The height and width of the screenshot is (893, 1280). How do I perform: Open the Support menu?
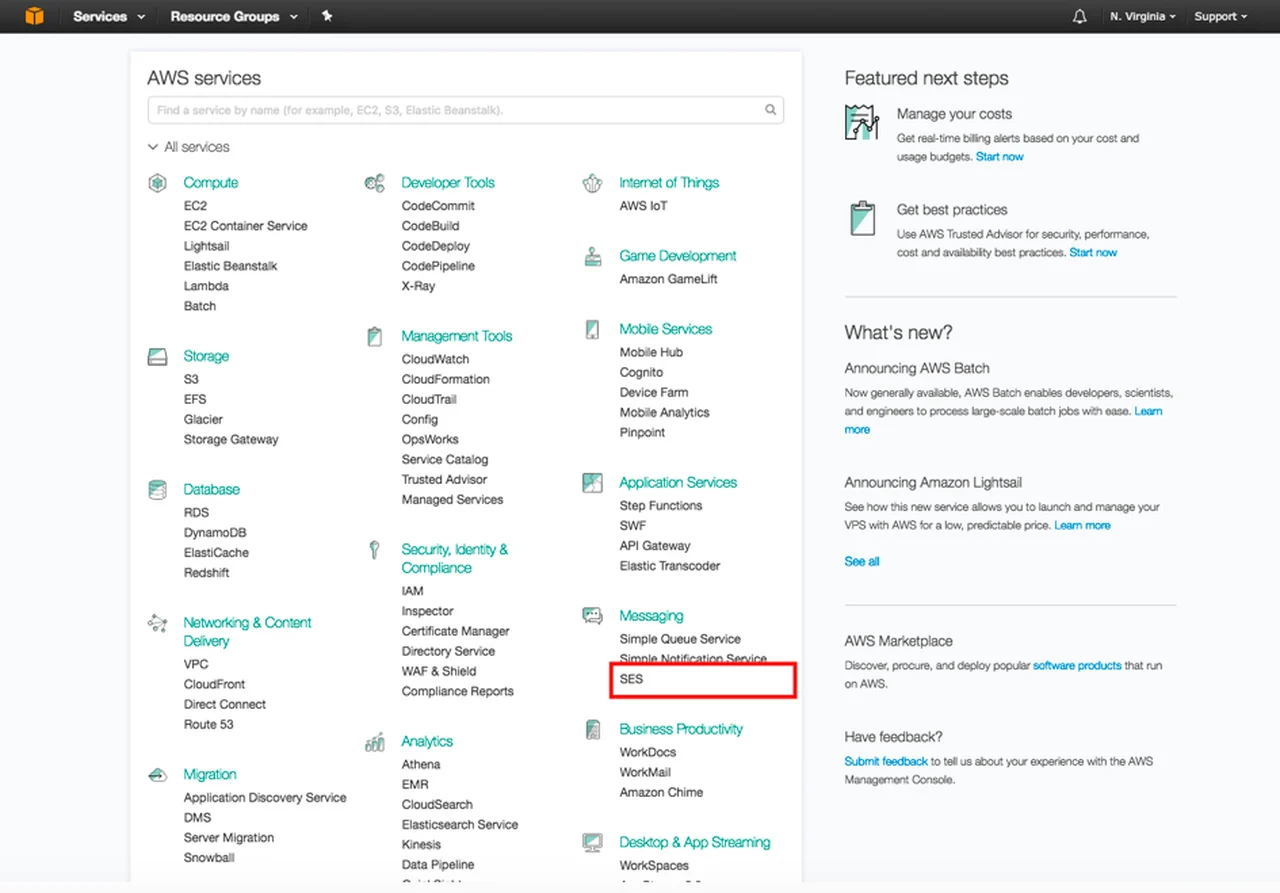click(x=1221, y=17)
